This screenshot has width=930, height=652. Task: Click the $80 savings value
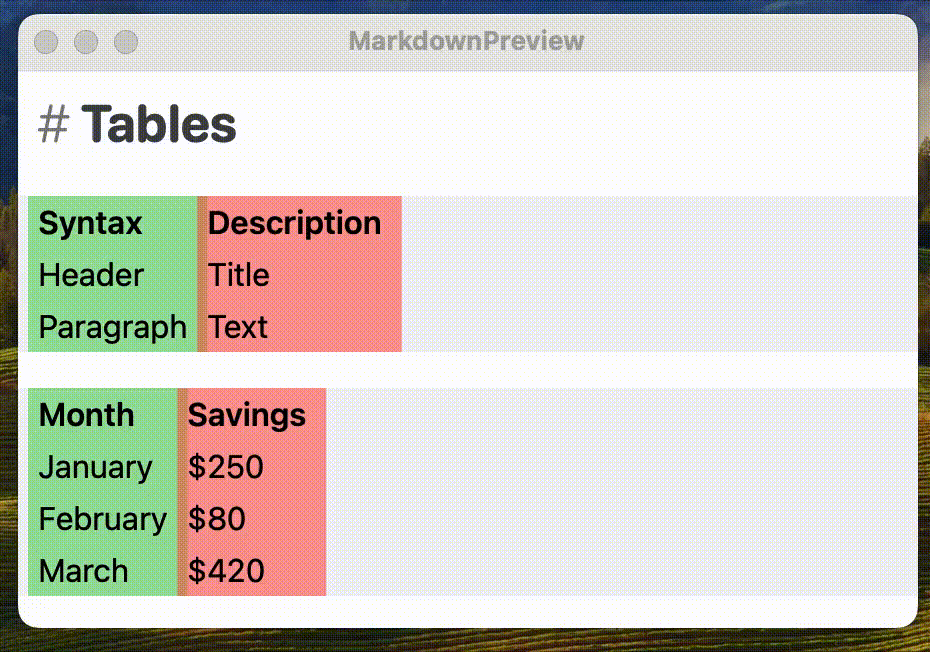tap(215, 519)
